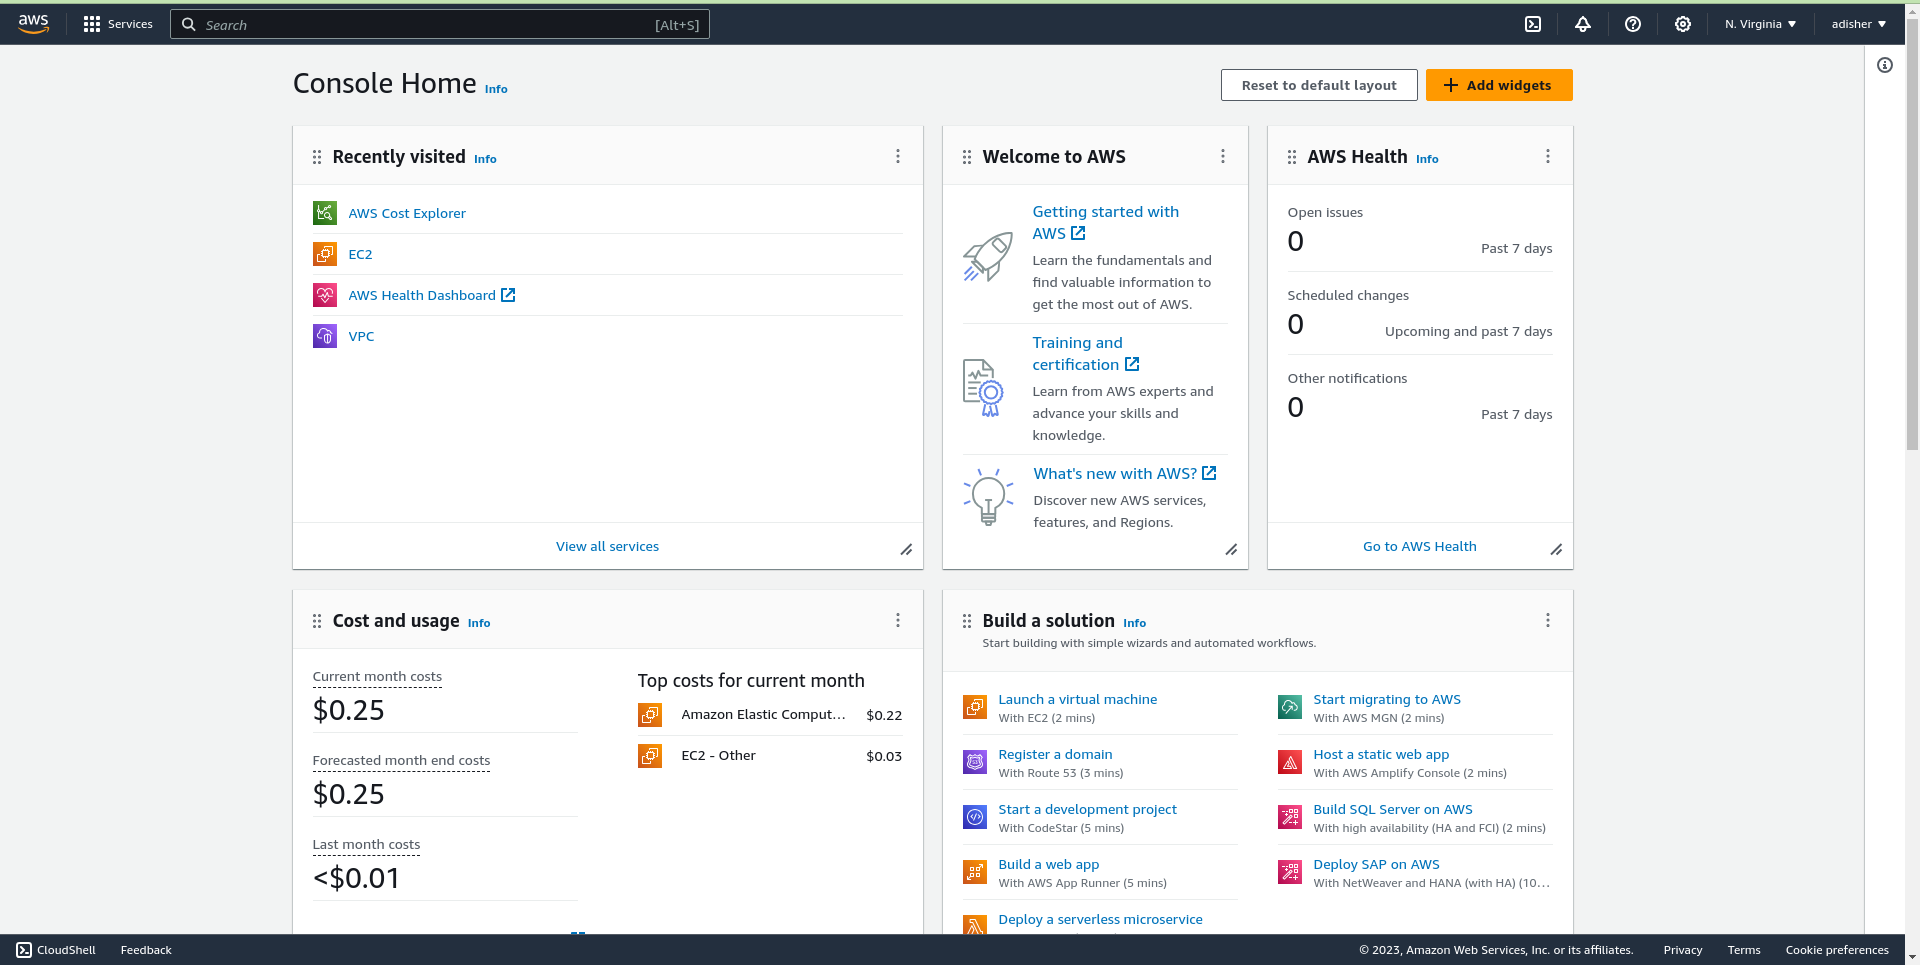1920x965 pixels.
Task: Click the VPC service icon
Action: [x=325, y=336]
